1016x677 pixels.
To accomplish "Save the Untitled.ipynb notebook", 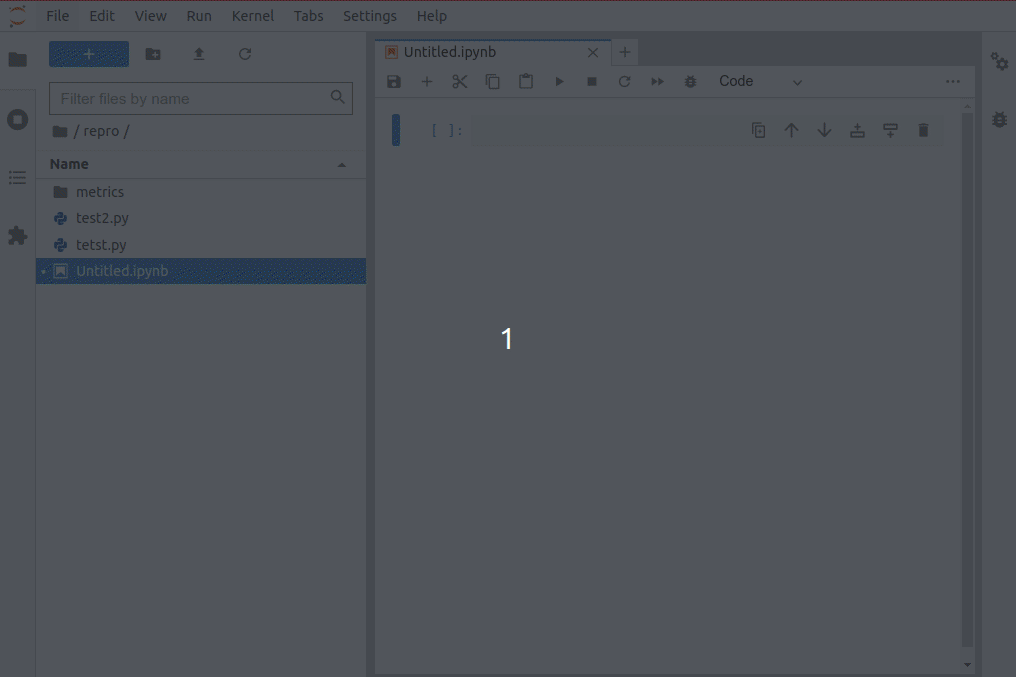I will pos(393,81).
